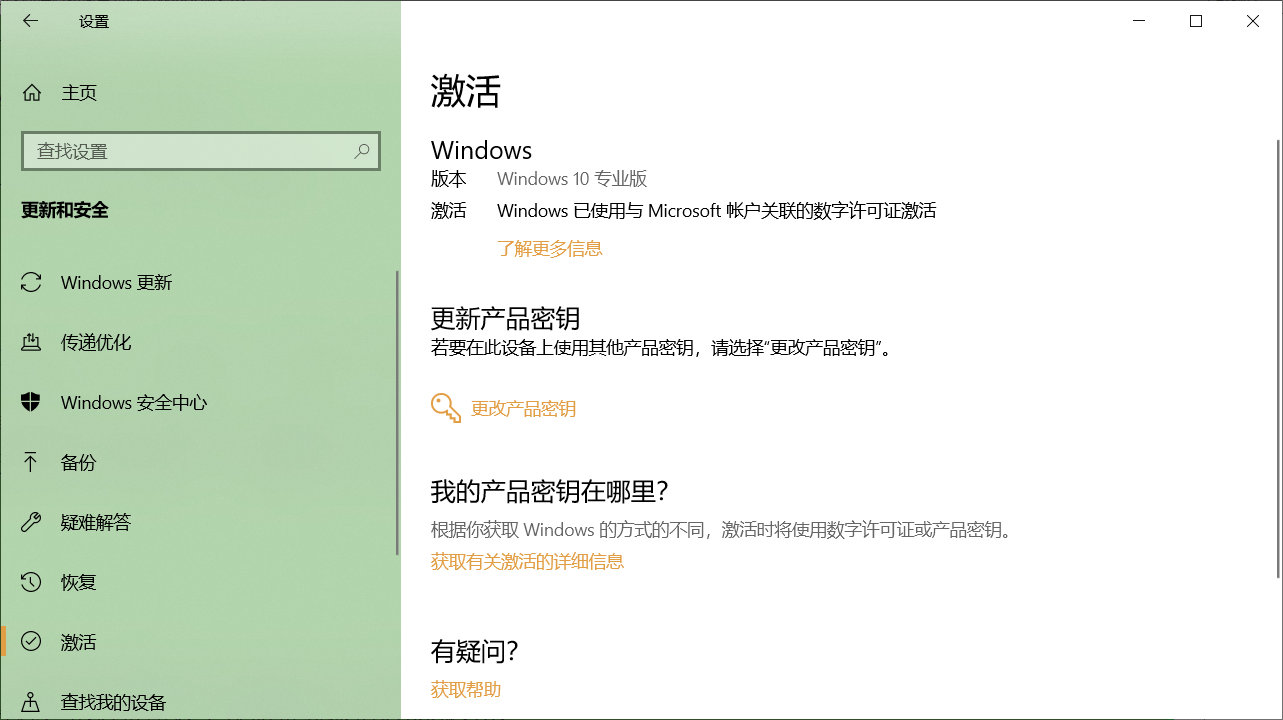Click inside the 查找设置 search field
The height and width of the screenshot is (720, 1283).
click(x=180, y=151)
